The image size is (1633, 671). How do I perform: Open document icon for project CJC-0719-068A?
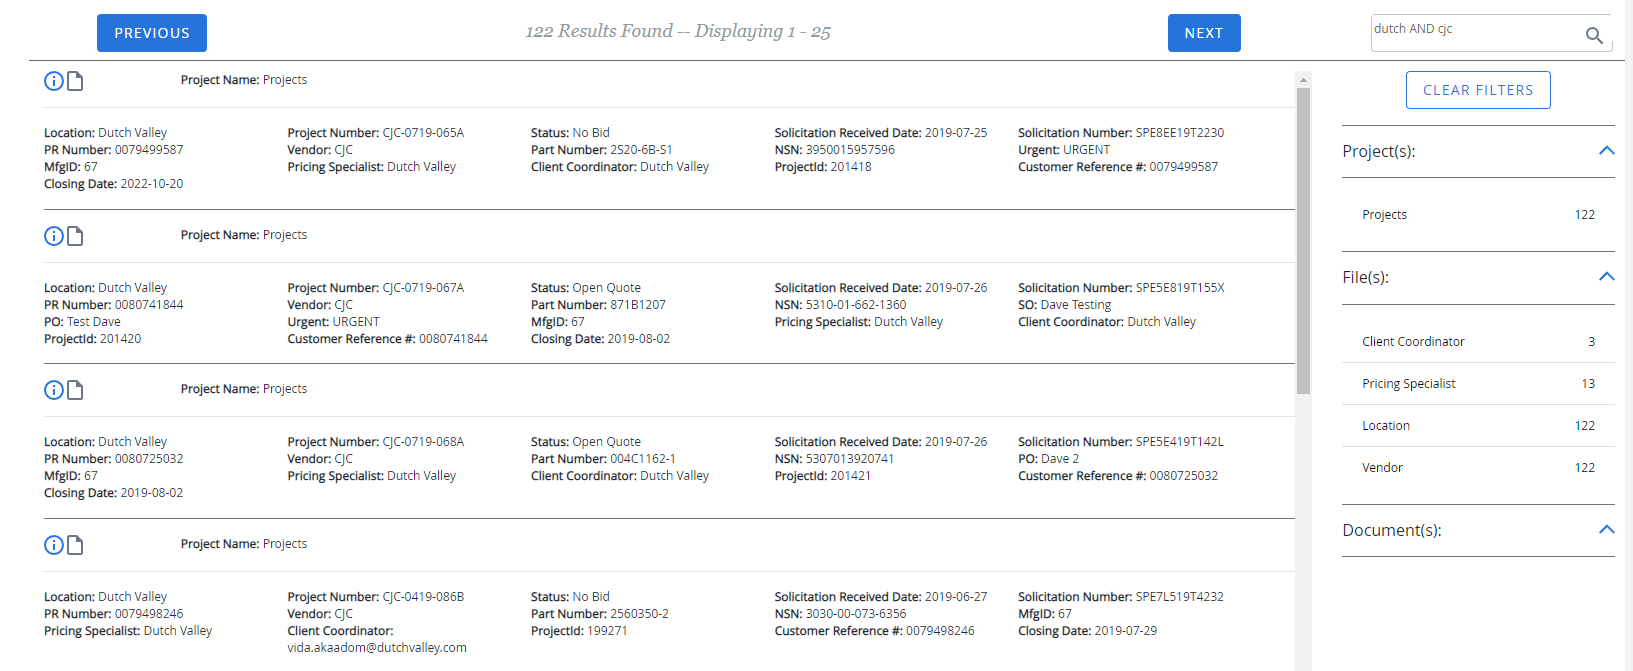click(x=75, y=390)
